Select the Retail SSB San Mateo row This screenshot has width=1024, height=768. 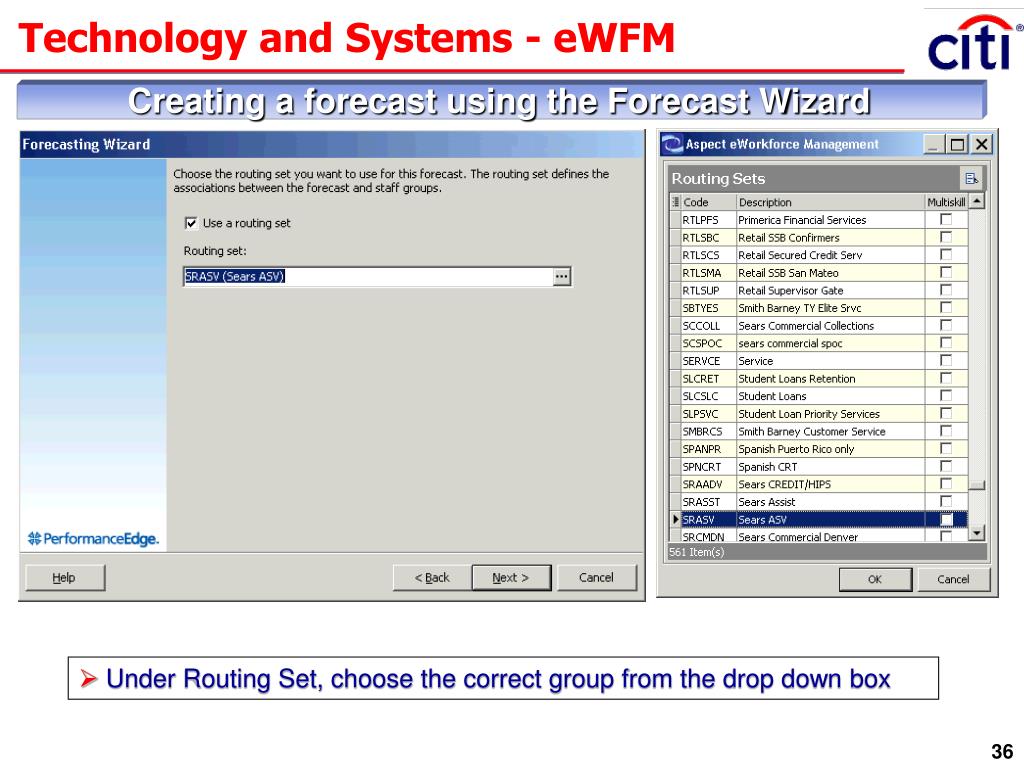click(x=819, y=273)
